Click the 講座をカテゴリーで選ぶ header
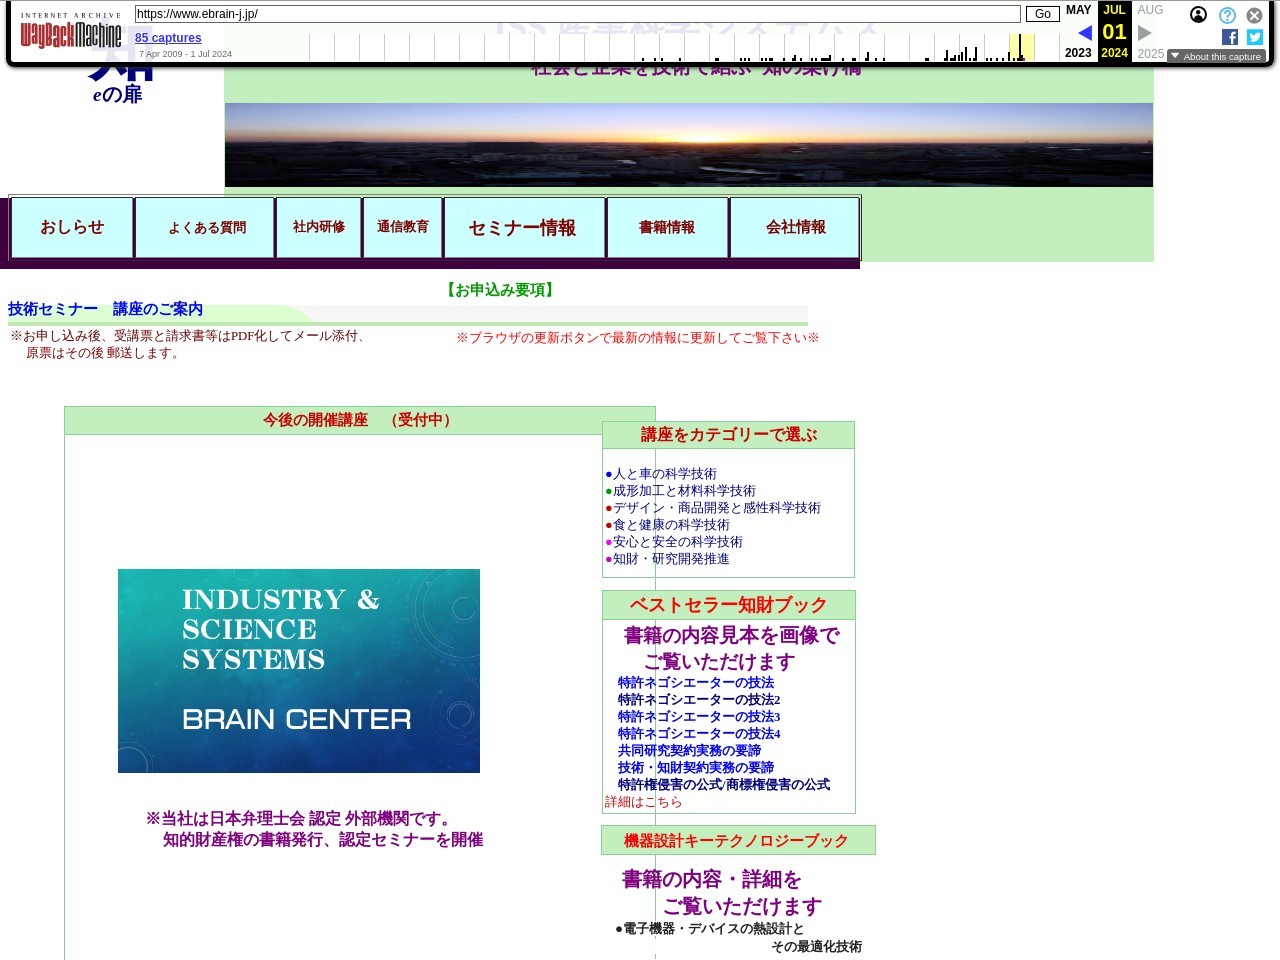1280x960 pixels. (728, 435)
